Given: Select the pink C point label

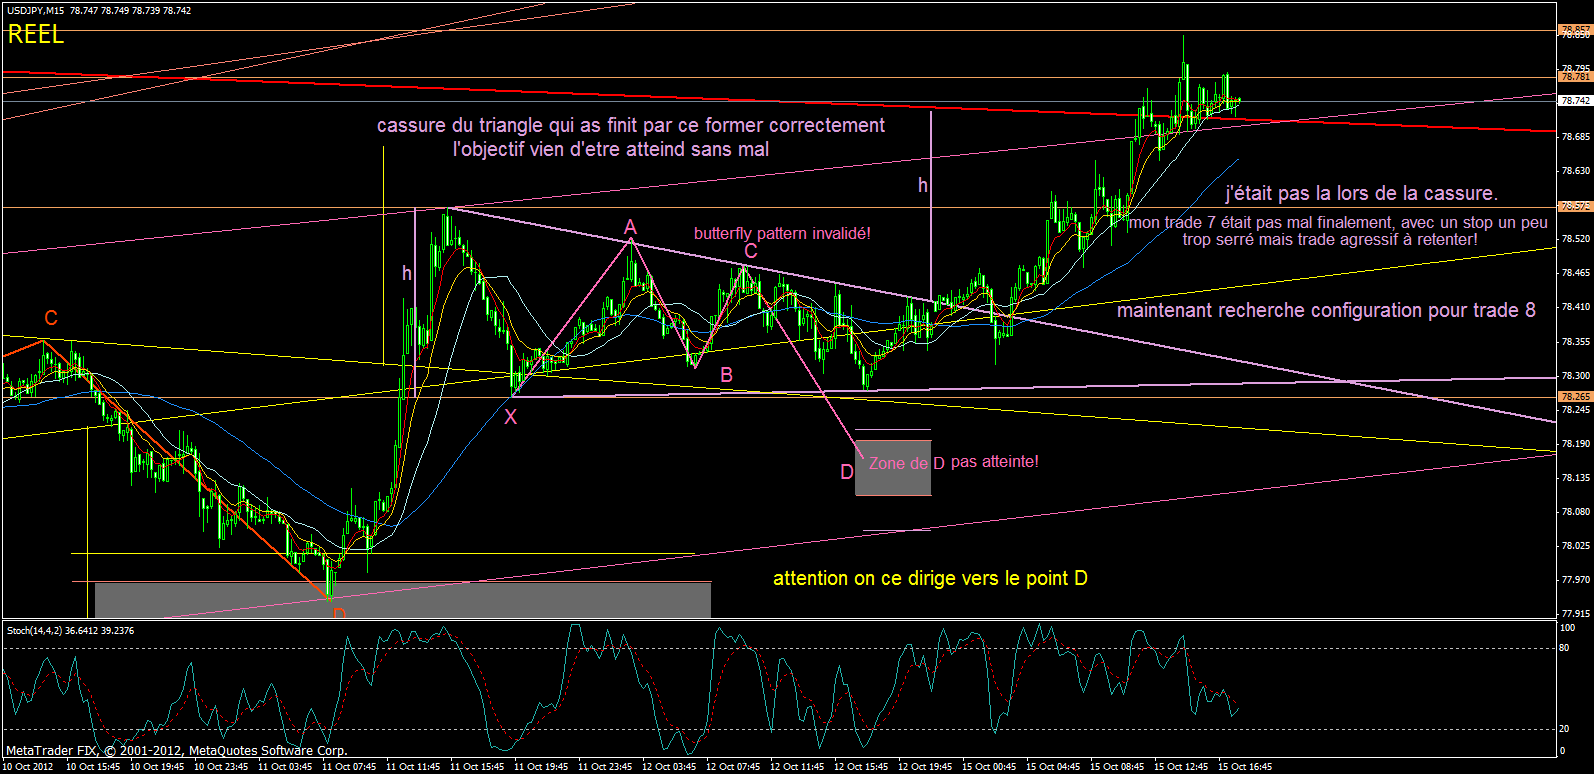Looking at the screenshot, I should (x=751, y=251).
